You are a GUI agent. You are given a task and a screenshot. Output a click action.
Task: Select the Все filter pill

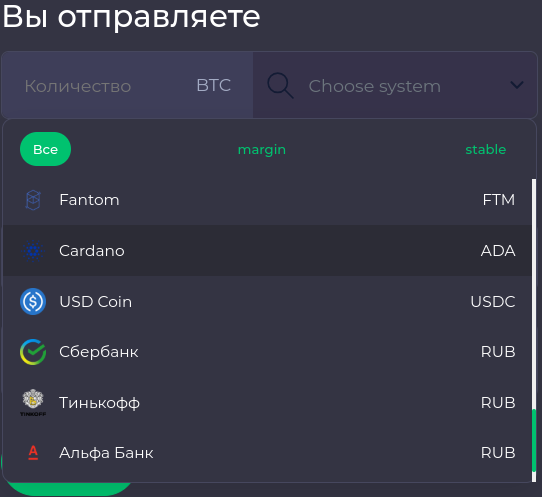coord(46,149)
